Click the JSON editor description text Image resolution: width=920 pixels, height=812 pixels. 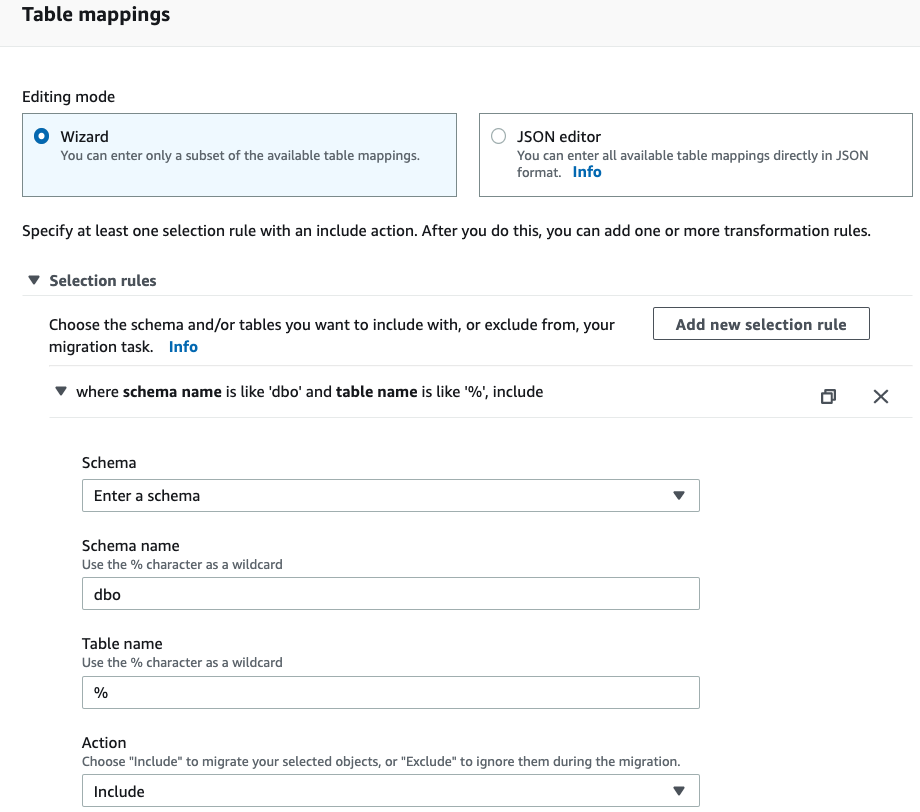(692, 156)
